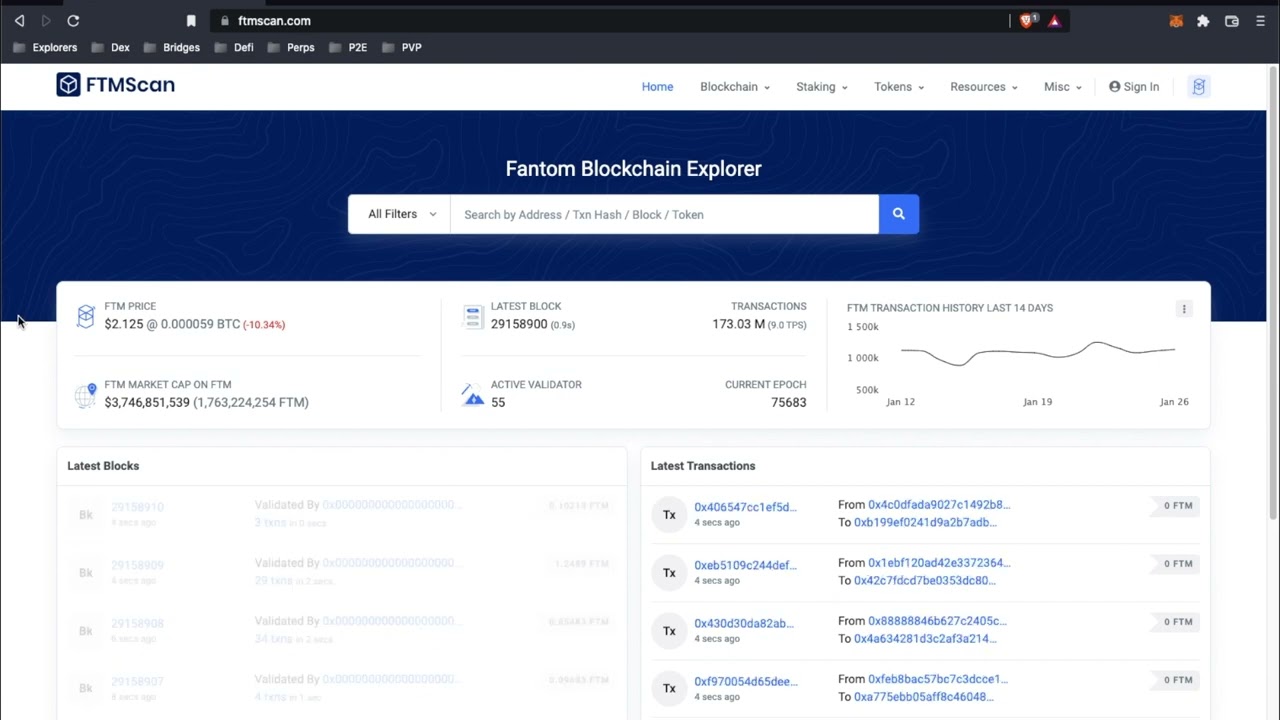Image resolution: width=1280 pixels, height=720 pixels.
Task: Open the transaction chart three-dot menu
Action: (1184, 309)
